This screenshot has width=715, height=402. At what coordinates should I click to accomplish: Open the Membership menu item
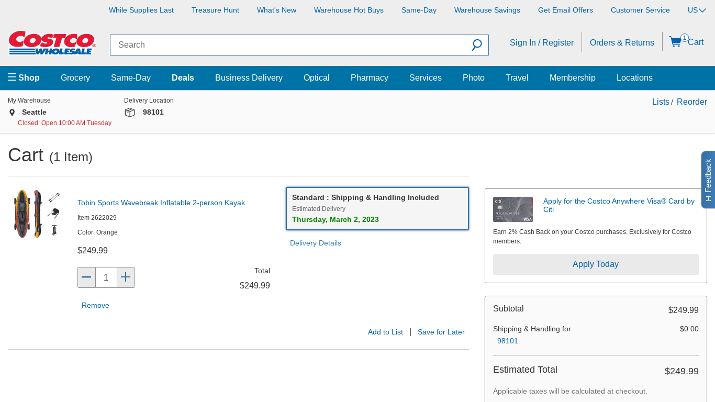pyautogui.click(x=572, y=77)
